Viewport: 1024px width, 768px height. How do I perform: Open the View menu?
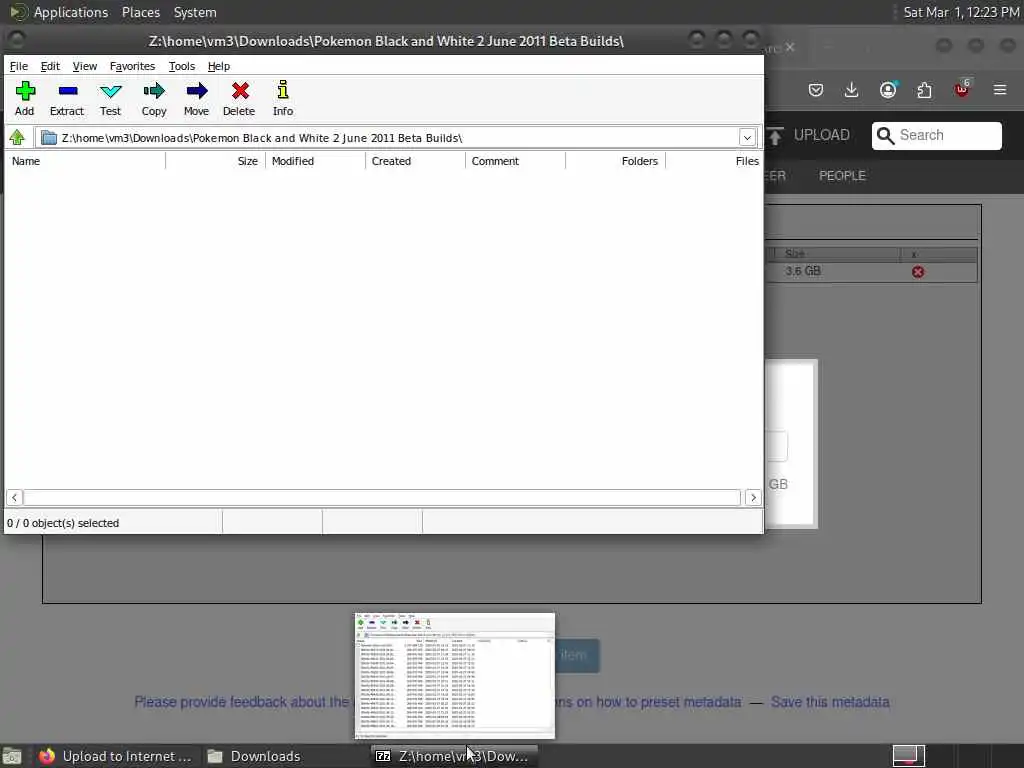(x=84, y=66)
